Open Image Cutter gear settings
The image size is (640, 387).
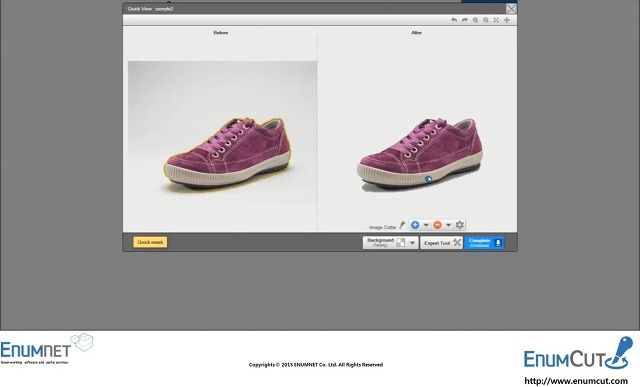[460, 225]
